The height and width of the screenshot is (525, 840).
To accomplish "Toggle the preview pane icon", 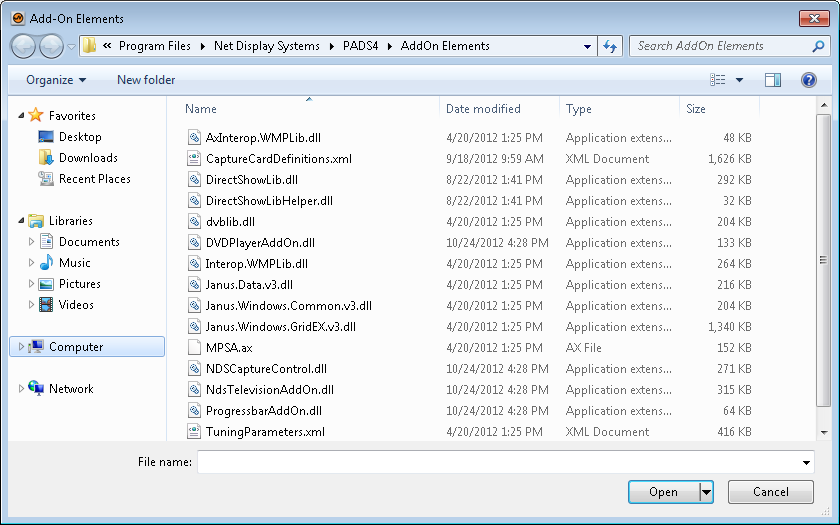I will (x=772, y=80).
